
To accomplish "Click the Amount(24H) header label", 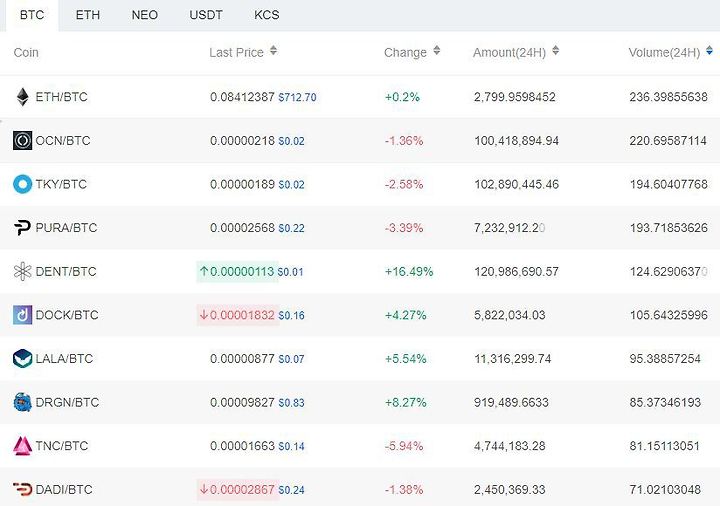I will coord(510,53).
